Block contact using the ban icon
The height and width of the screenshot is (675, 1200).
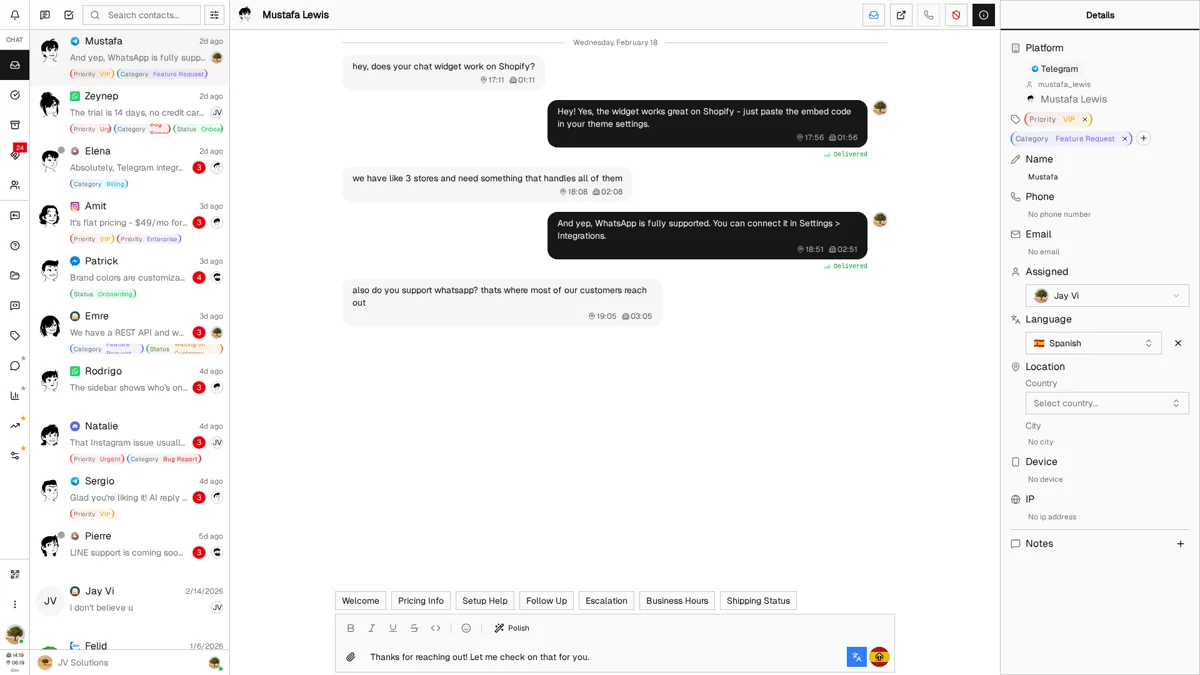(x=956, y=15)
